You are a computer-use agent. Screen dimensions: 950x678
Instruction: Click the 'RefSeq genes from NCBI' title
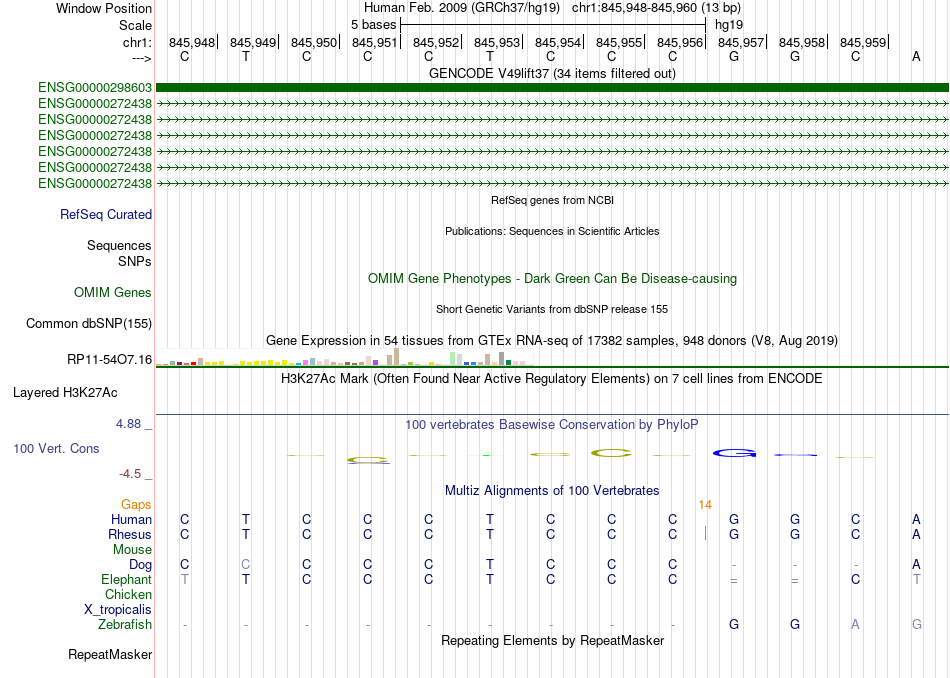tap(552, 200)
